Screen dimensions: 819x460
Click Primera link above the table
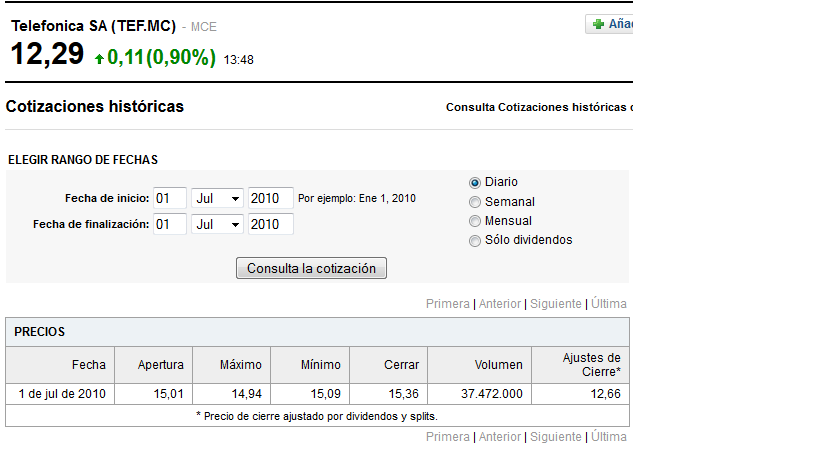(448, 304)
